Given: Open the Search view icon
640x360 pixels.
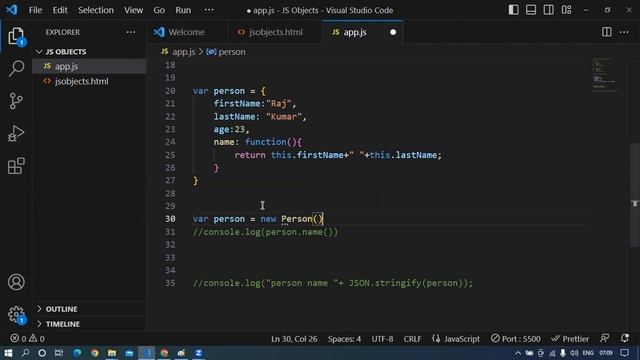Looking at the screenshot, I should coord(16,68).
